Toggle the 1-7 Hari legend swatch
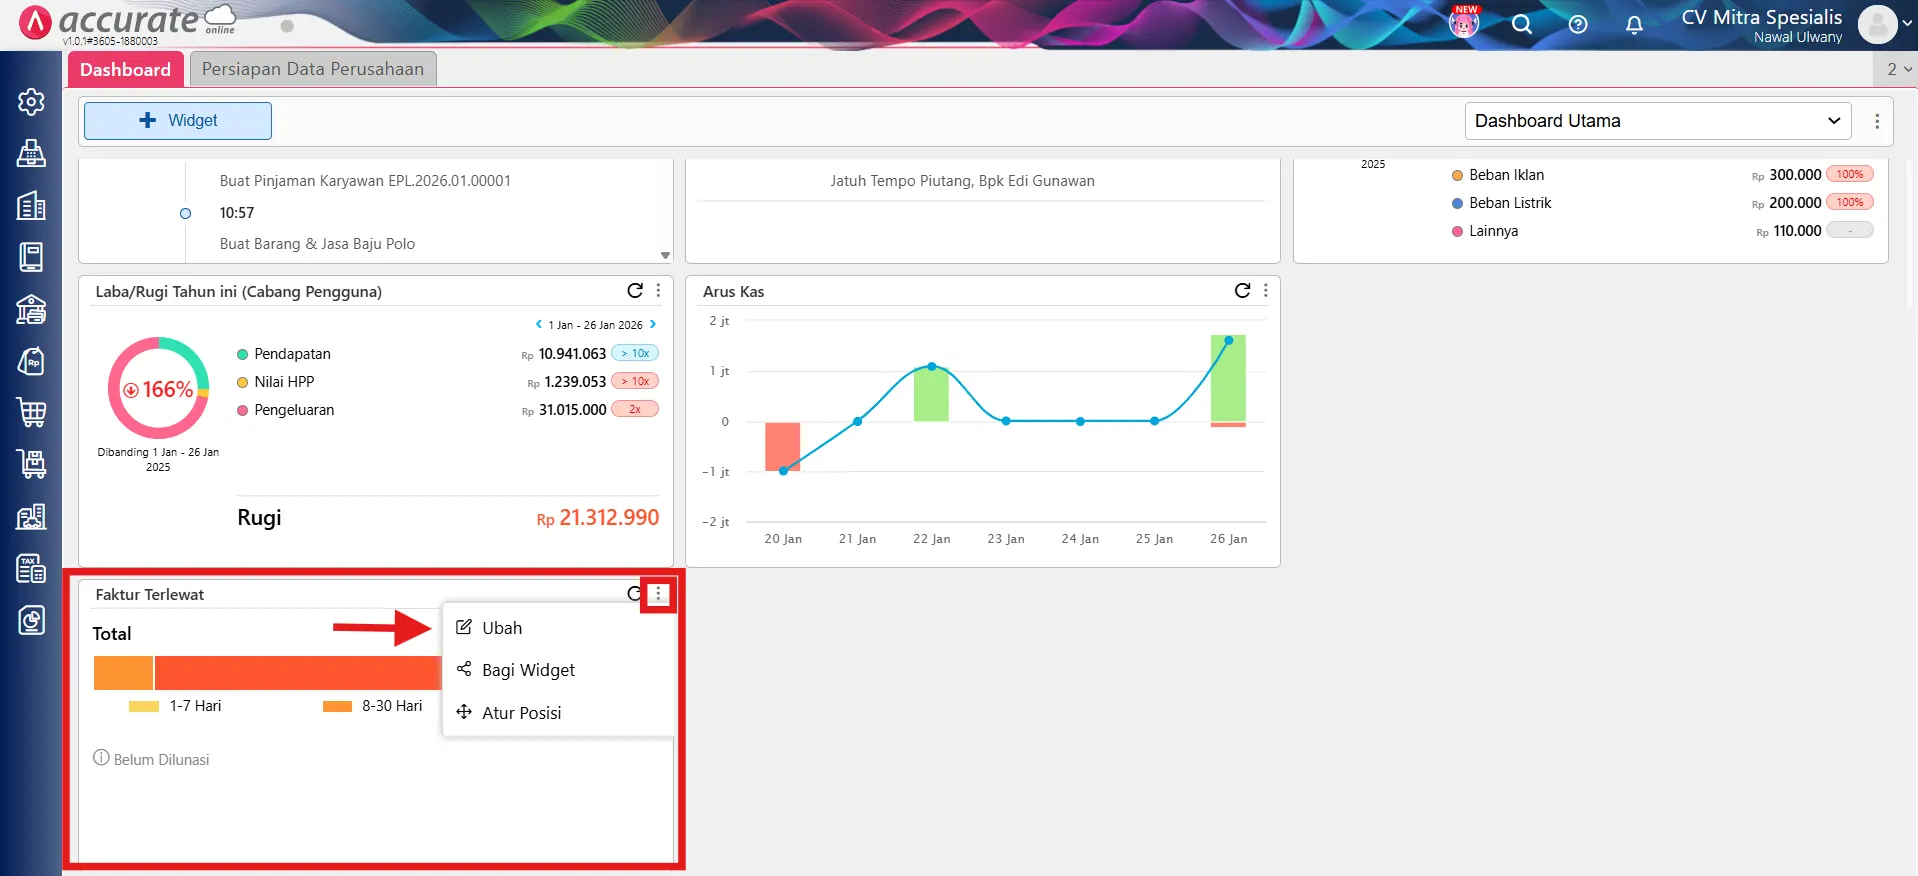The width and height of the screenshot is (1918, 876). 144,706
